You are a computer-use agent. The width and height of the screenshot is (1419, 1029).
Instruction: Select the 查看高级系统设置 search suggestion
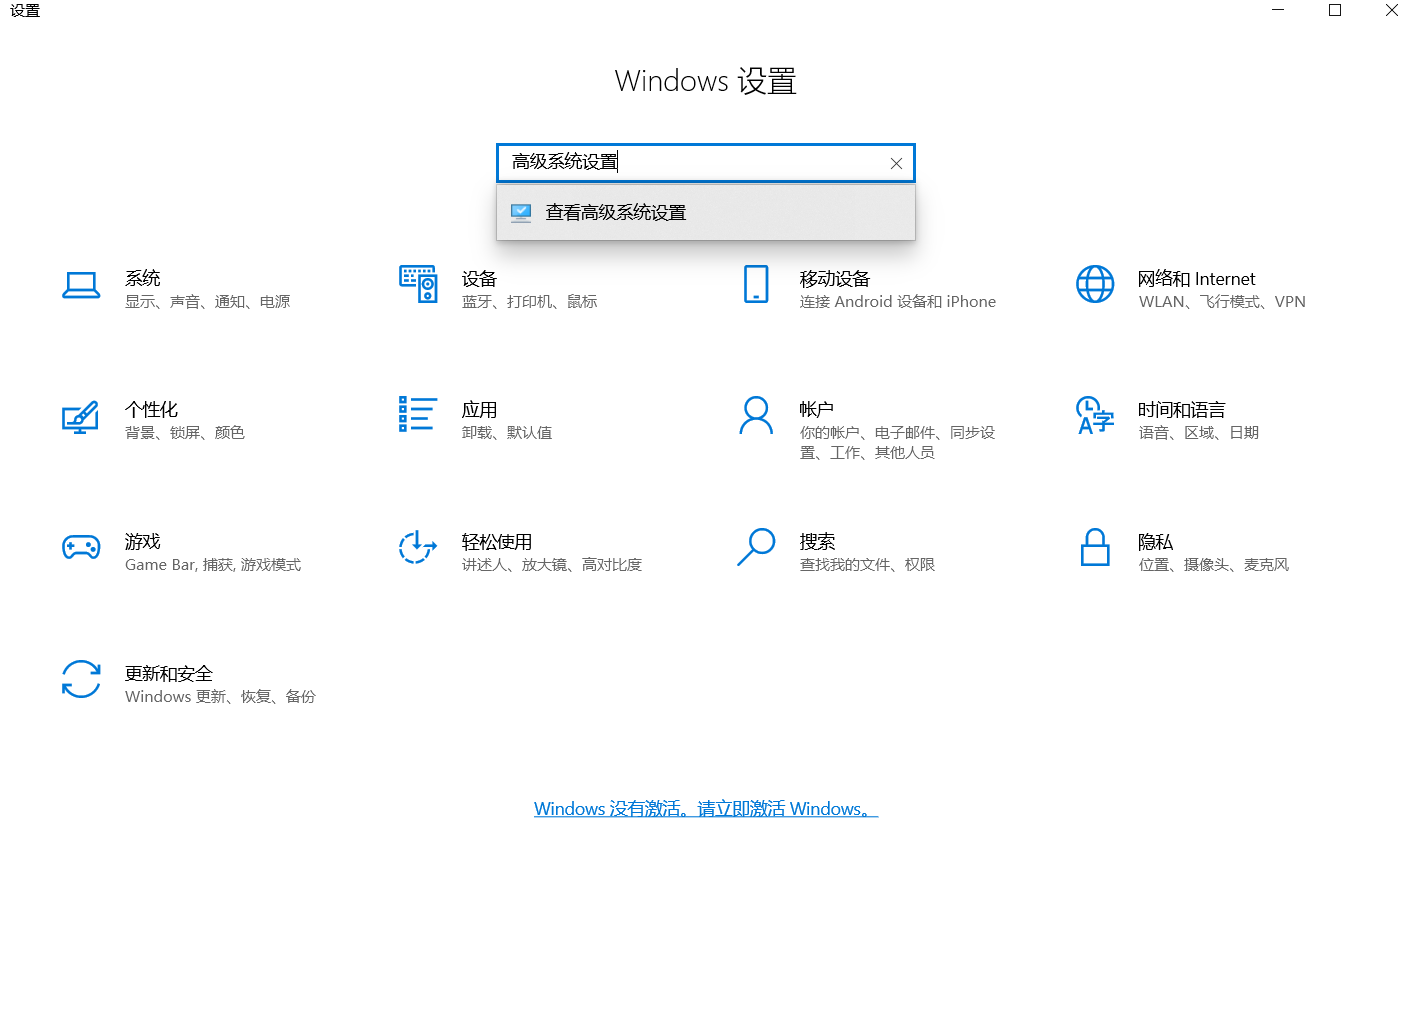(x=706, y=213)
